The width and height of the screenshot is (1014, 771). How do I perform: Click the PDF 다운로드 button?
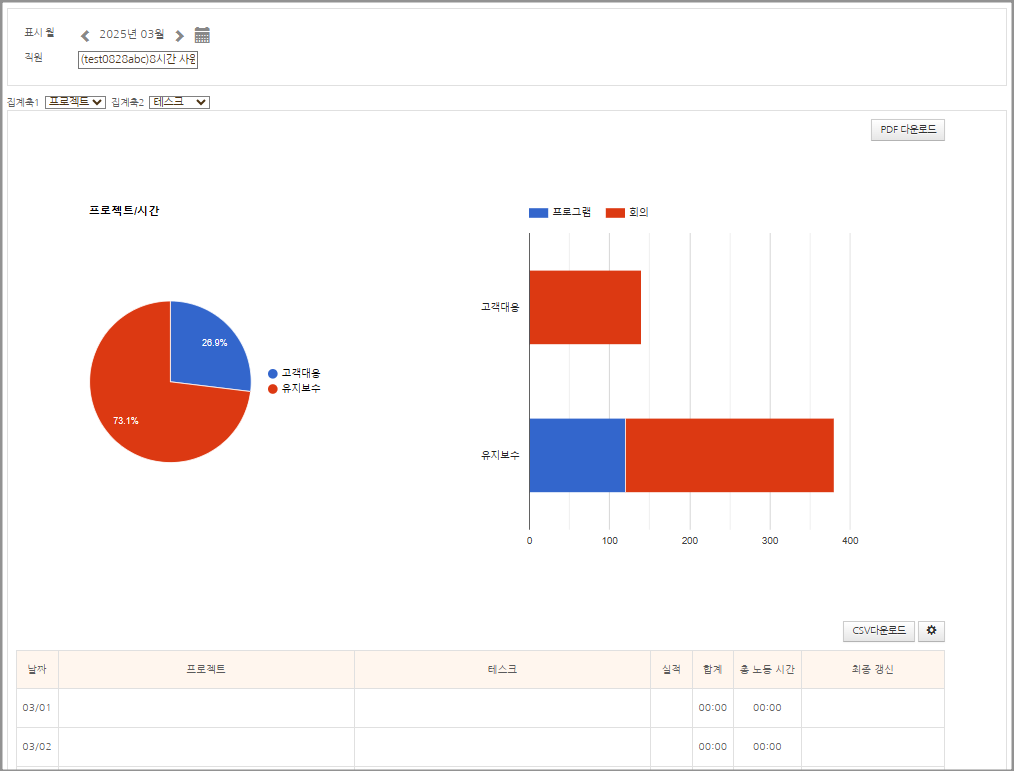point(907,130)
